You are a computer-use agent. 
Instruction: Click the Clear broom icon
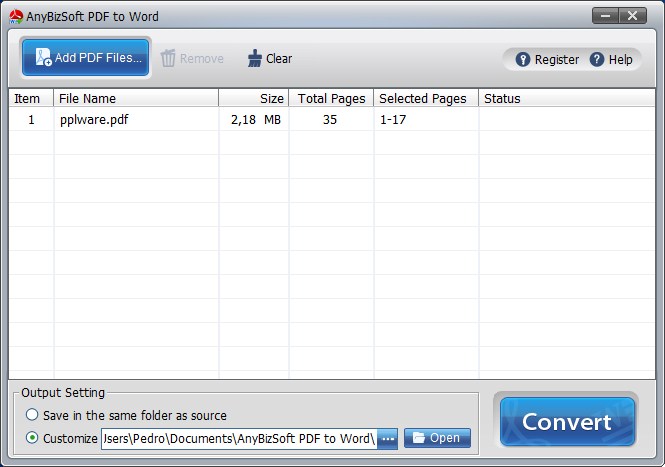(x=254, y=58)
